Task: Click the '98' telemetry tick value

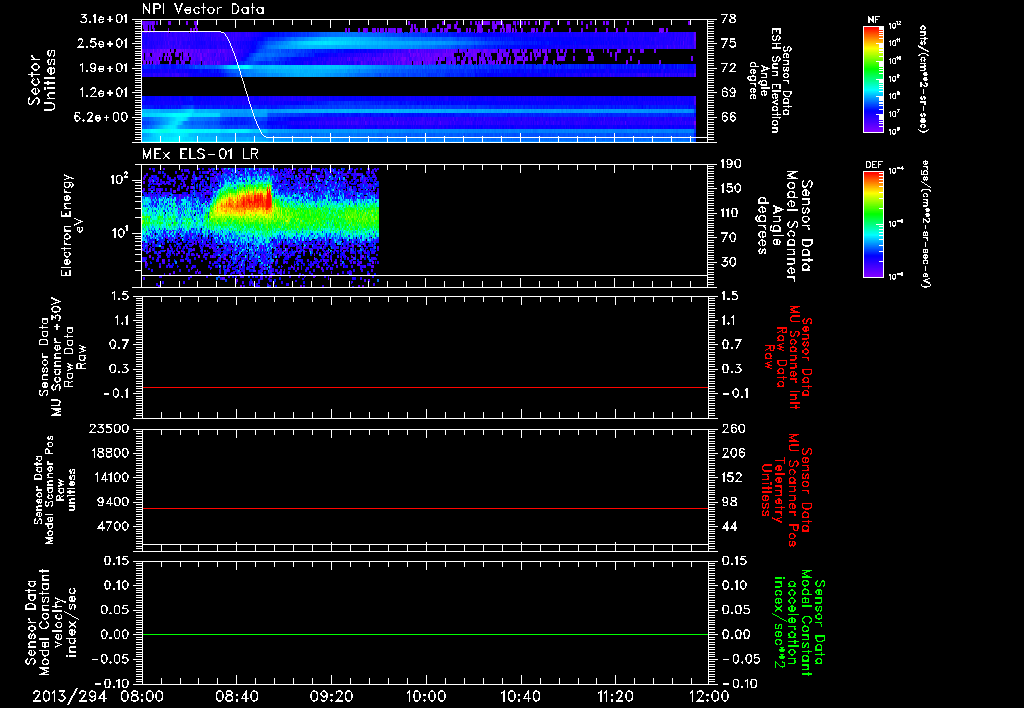Action: click(729, 502)
